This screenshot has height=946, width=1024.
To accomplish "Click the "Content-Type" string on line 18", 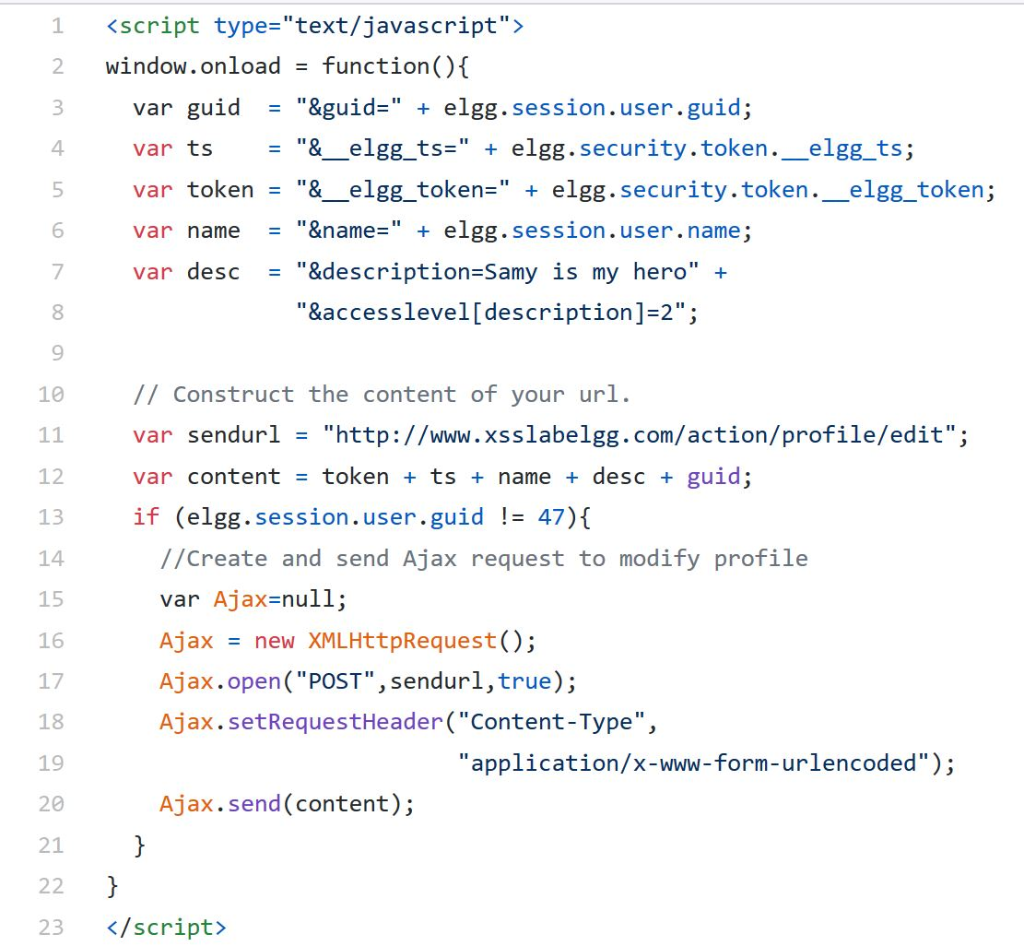I will [x=551, y=722].
